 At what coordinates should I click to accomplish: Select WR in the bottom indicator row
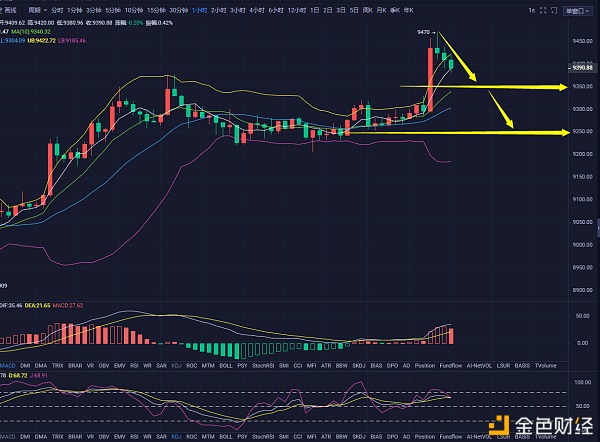[147, 436]
